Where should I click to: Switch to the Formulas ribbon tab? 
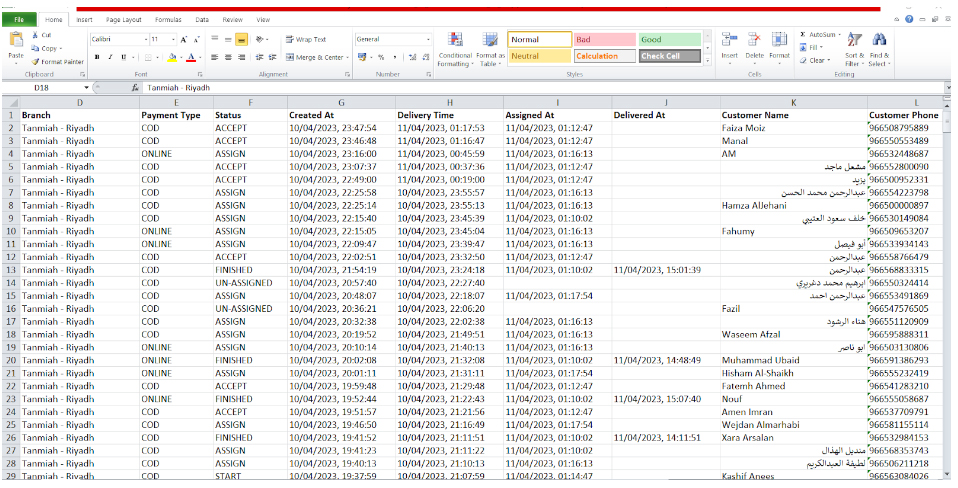pyautogui.click(x=167, y=19)
